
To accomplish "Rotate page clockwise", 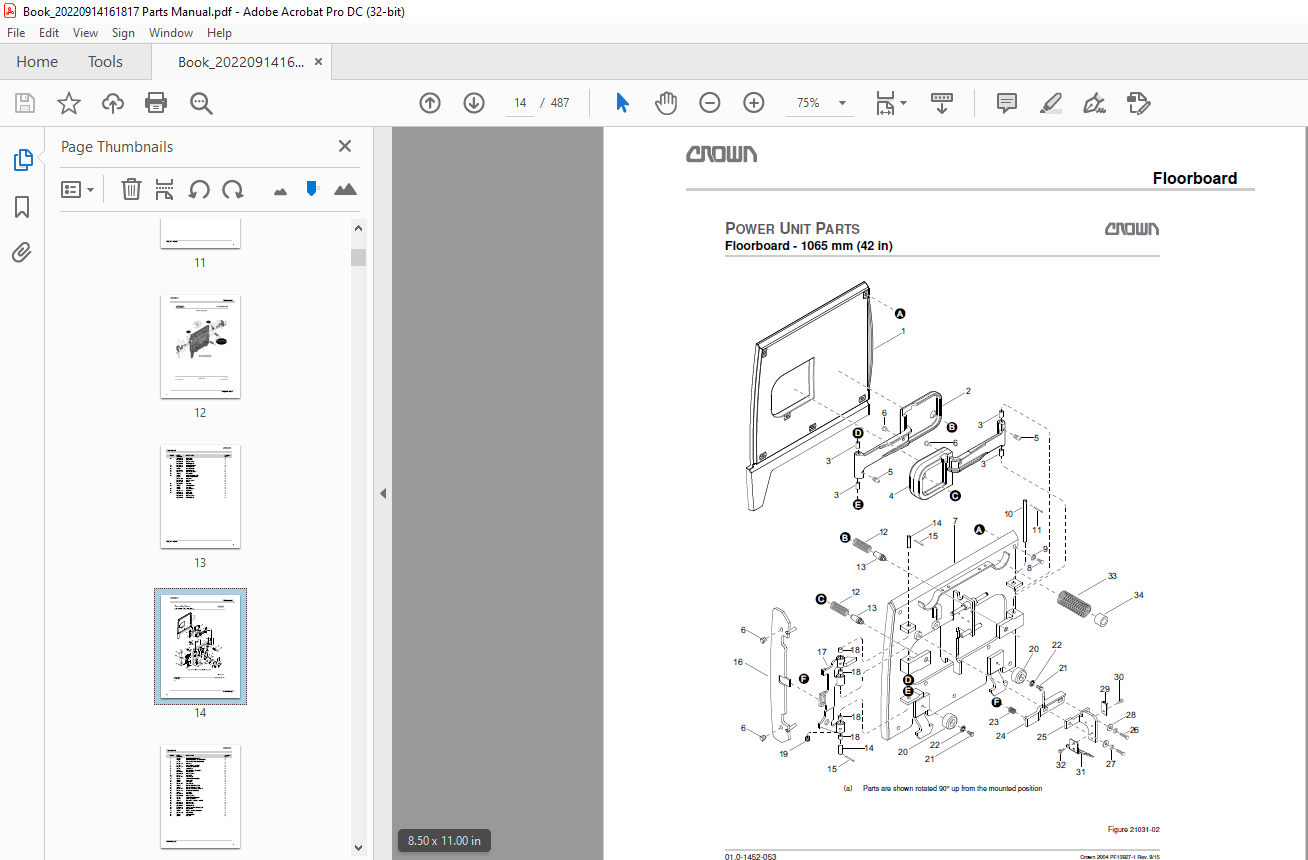I will [x=233, y=189].
